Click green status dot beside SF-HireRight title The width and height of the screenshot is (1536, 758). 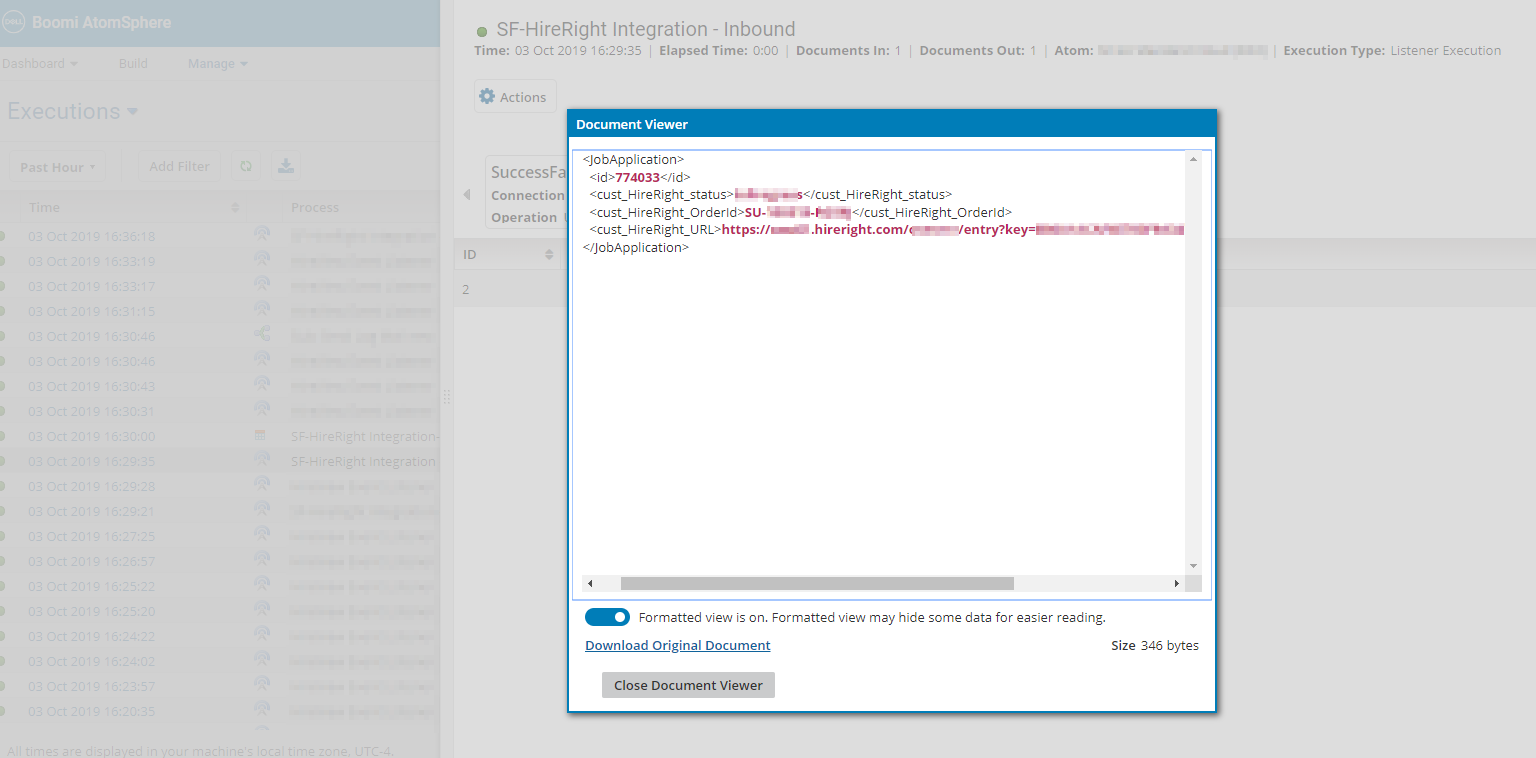(x=482, y=32)
